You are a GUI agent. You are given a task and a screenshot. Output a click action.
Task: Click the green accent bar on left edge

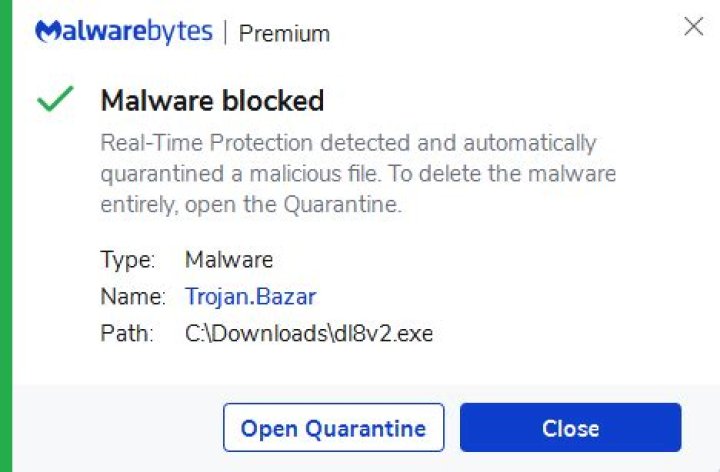pos(5,236)
